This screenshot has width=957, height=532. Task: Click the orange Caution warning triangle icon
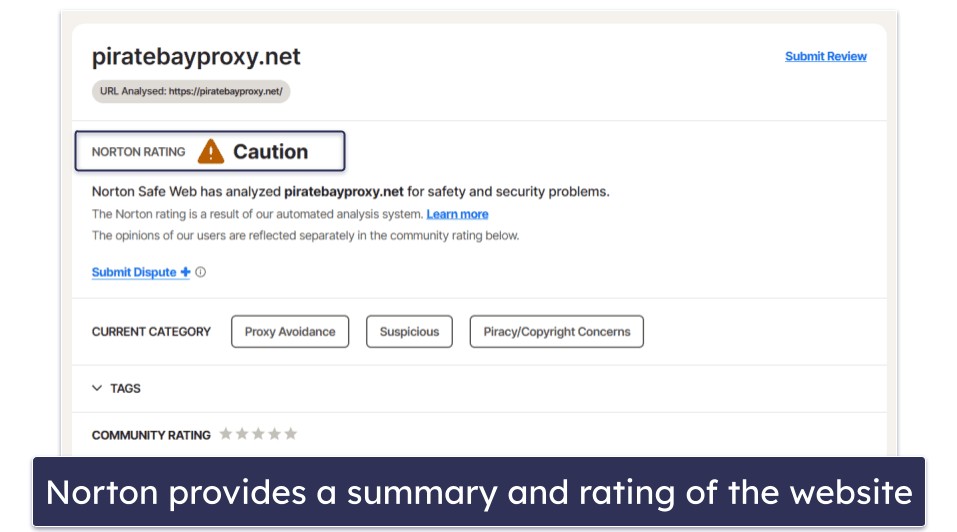coord(211,151)
